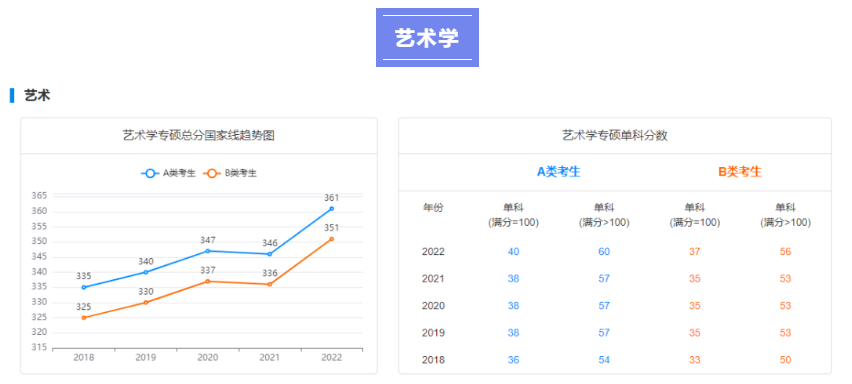Click the orange value 50 in the 2018 row
Image resolution: width=852 pixels, height=384 pixels.
785,360
